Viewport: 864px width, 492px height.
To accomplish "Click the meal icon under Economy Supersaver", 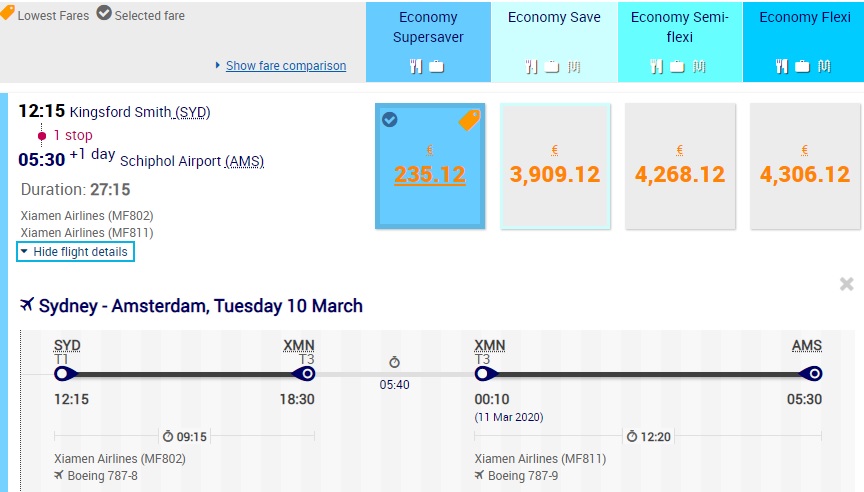I will click(x=416, y=67).
